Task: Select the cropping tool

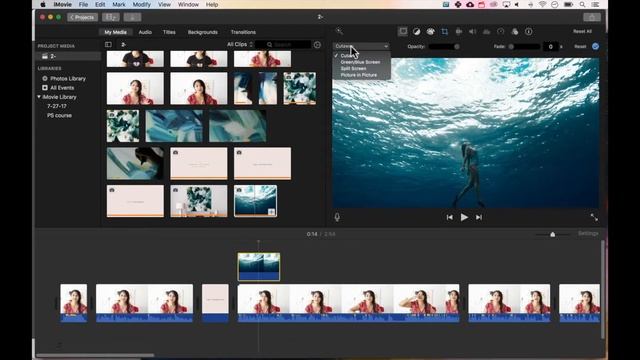Action: coord(444,31)
